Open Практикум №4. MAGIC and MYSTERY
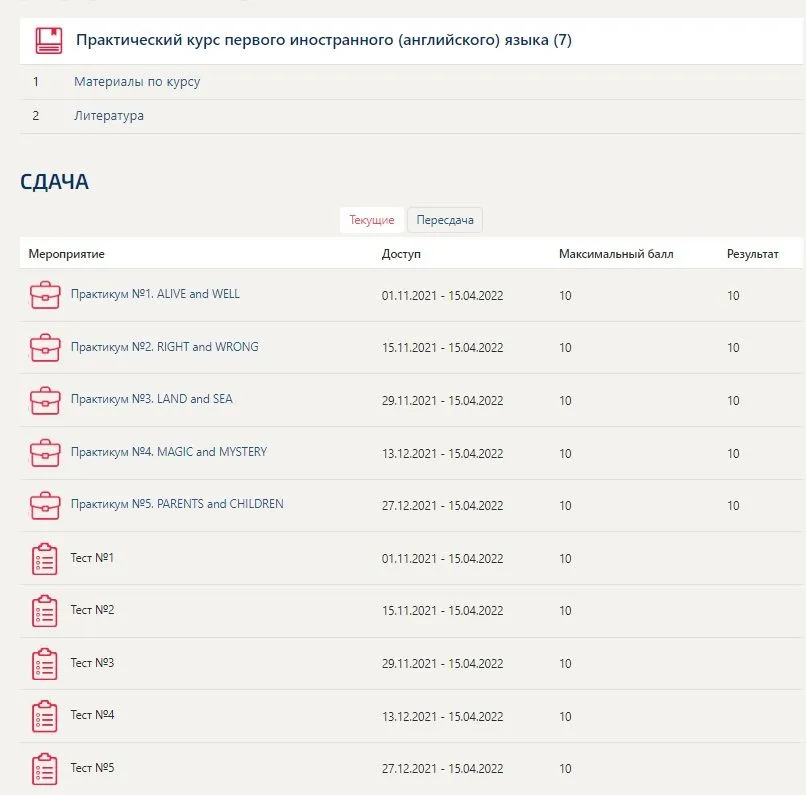806x795 pixels. coord(169,452)
